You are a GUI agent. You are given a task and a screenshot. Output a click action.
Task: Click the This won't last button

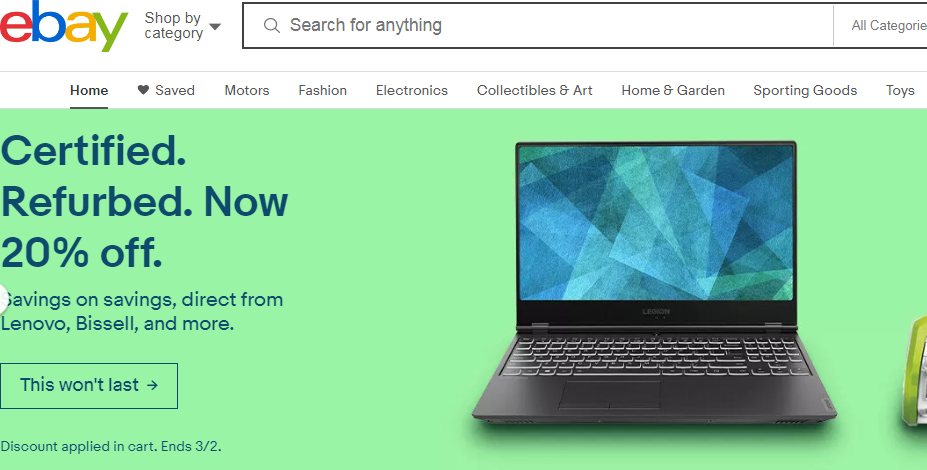tap(89, 385)
